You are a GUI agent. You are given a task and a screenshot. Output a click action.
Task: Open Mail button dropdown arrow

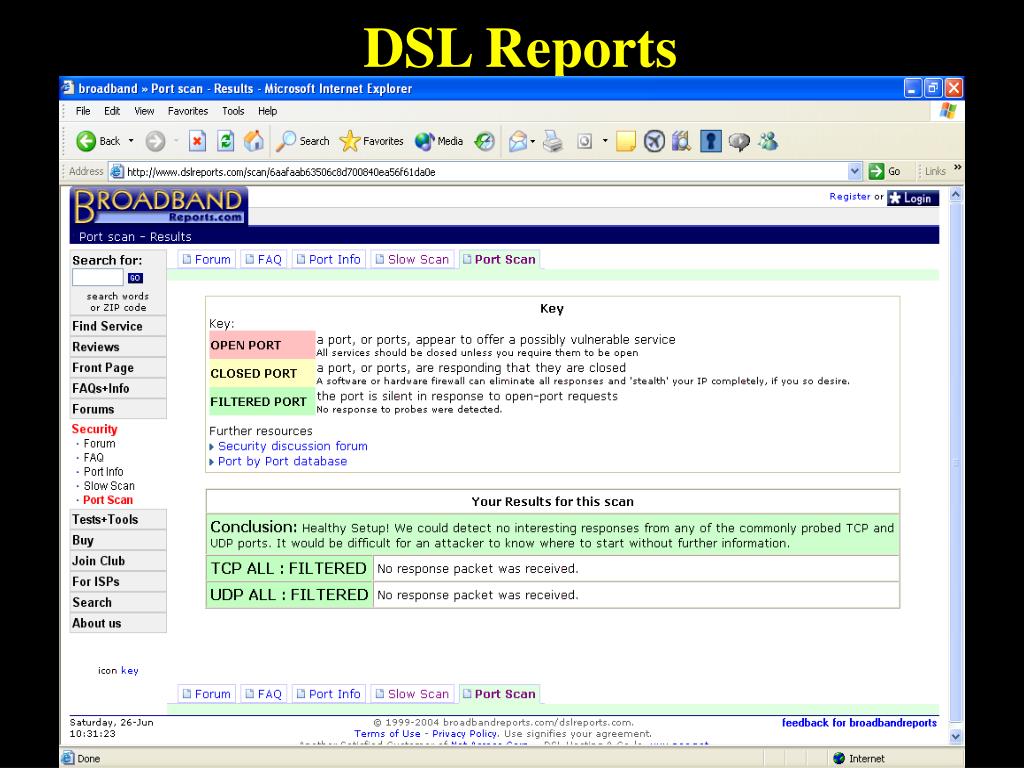(x=533, y=141)
